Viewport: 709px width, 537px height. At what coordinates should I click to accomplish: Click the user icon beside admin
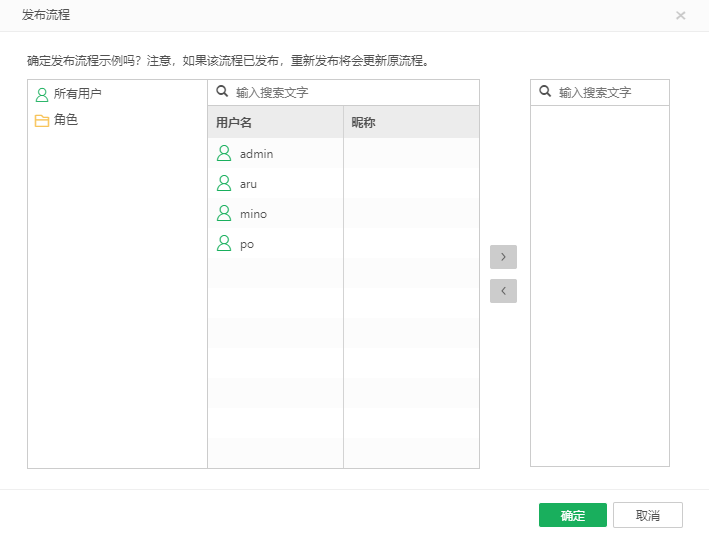coord(224,154)
